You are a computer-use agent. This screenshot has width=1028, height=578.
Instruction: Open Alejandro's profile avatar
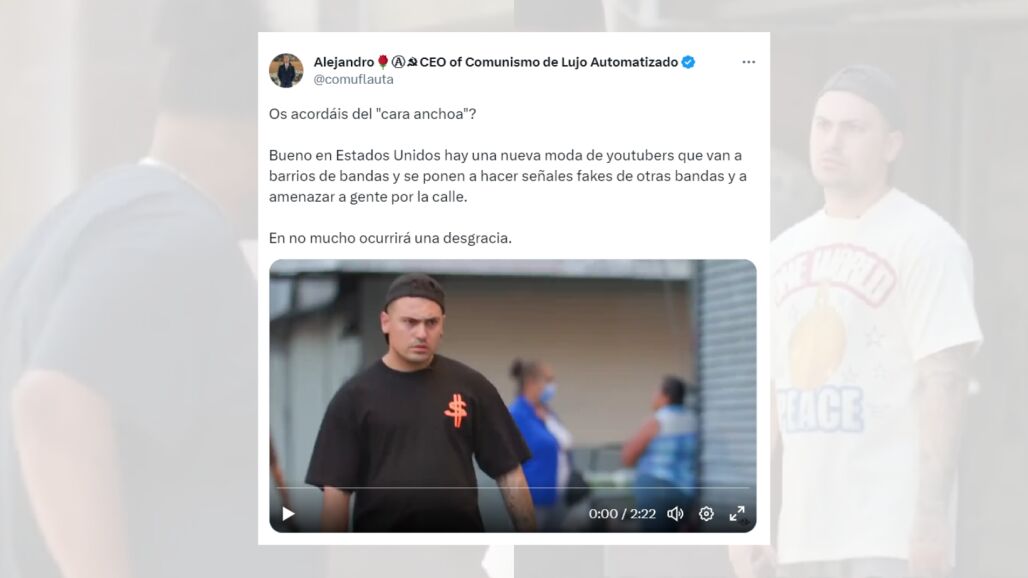click(x=286, y=70)
